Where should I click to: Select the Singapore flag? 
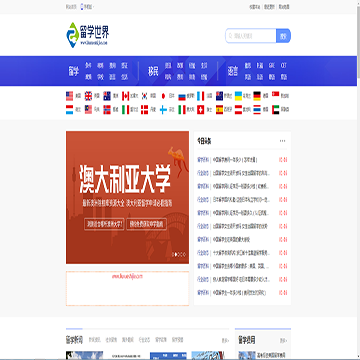pyautogui.click(x=275, y=96)
